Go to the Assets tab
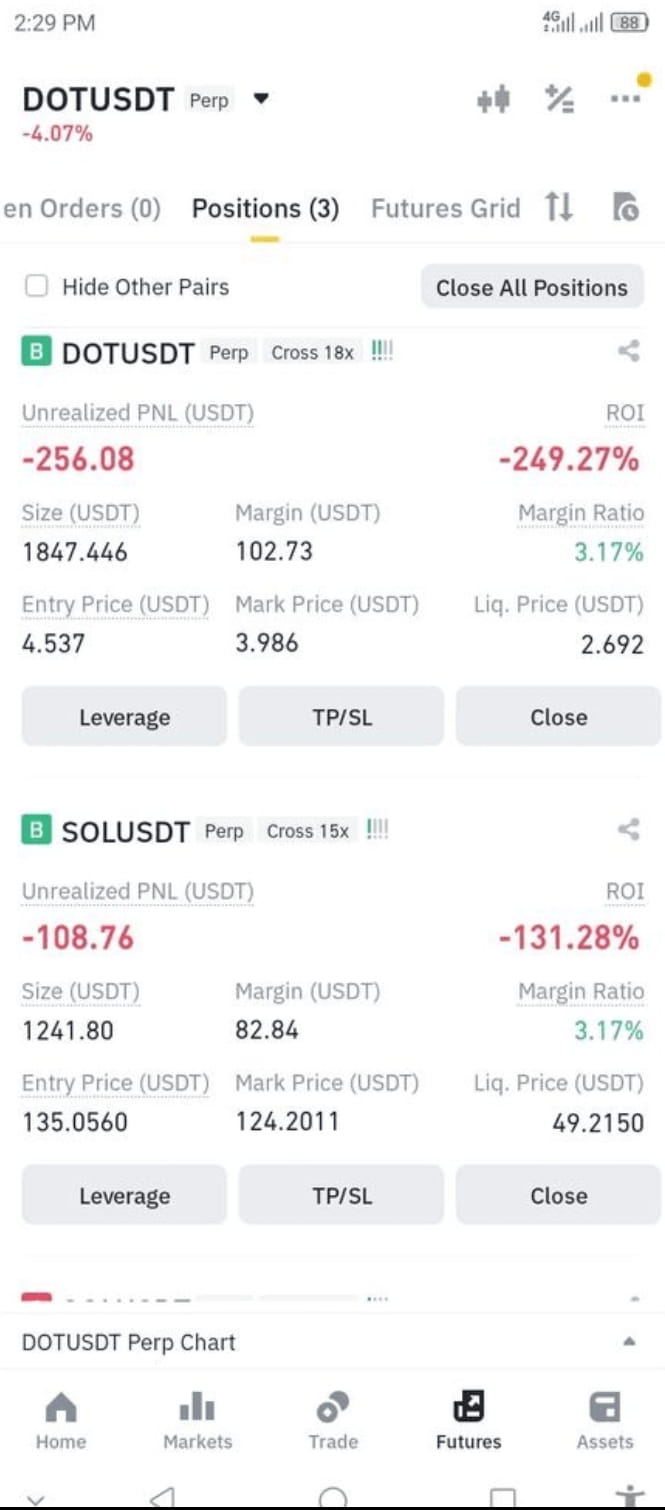Image resolution: width=665 pixels, height=1510 pixels. (604, 1419)
